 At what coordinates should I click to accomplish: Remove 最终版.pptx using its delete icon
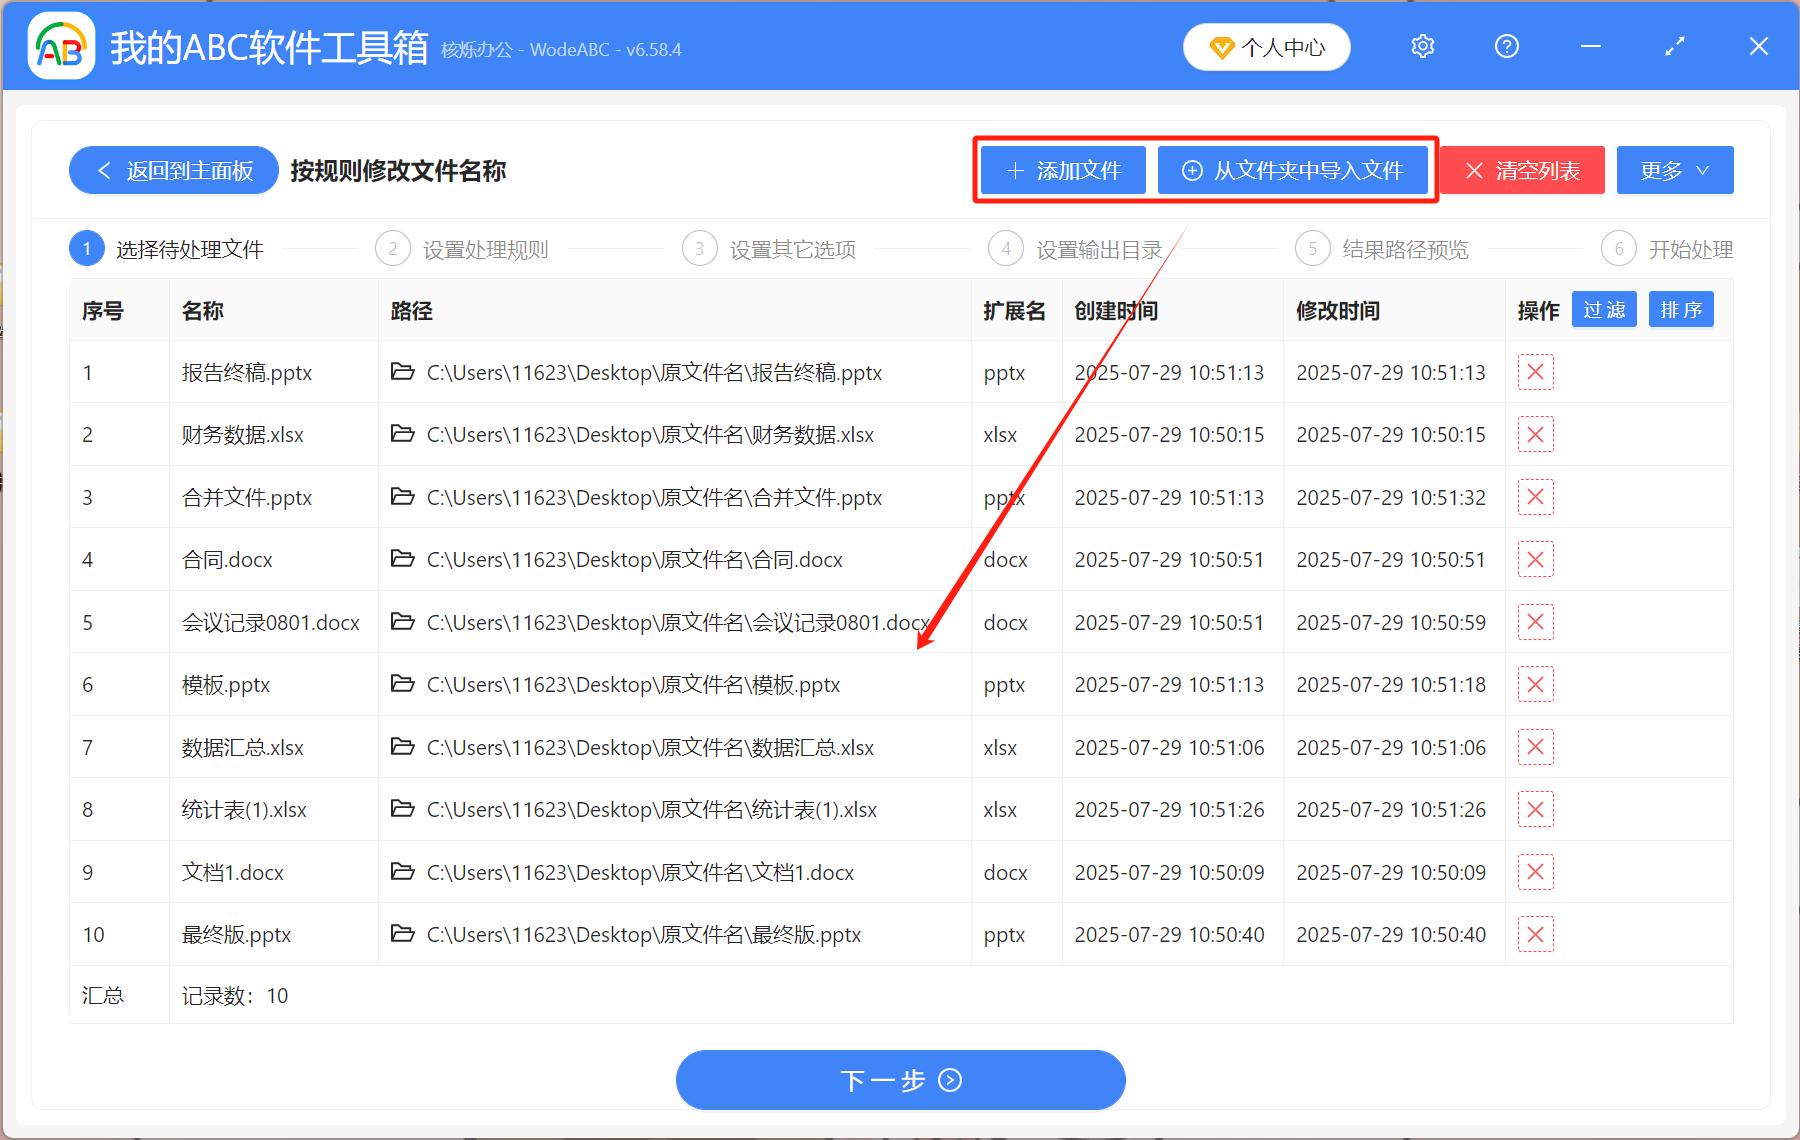pos(1535,934)
